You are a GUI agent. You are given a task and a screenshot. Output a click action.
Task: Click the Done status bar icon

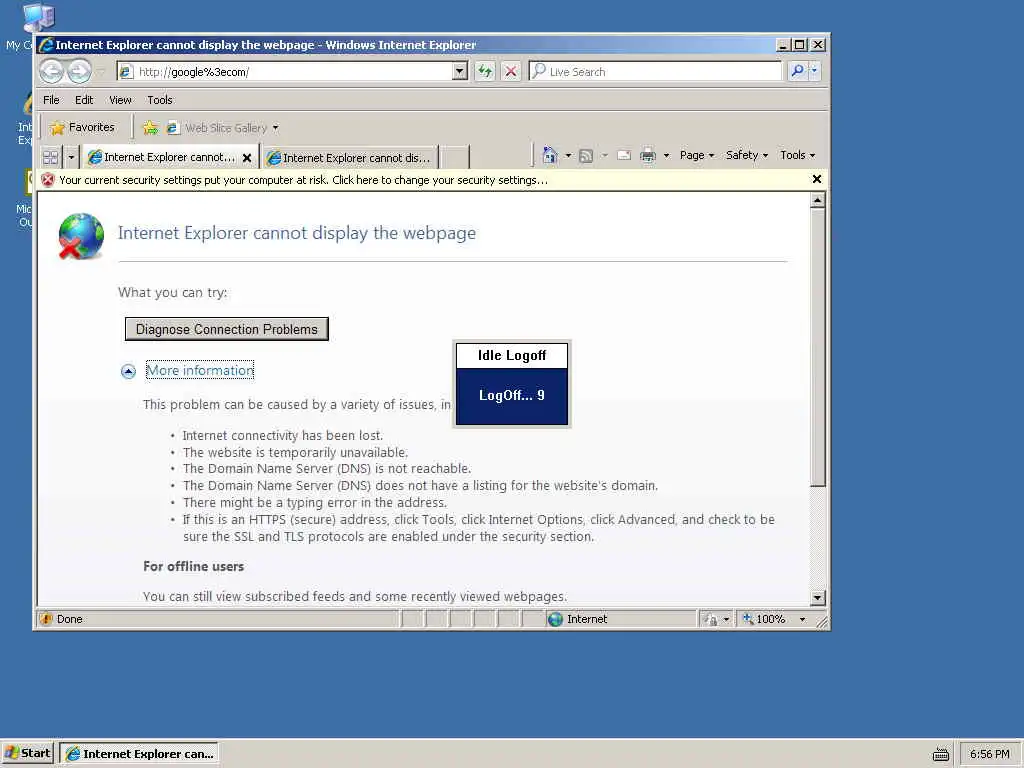(46, 619)
